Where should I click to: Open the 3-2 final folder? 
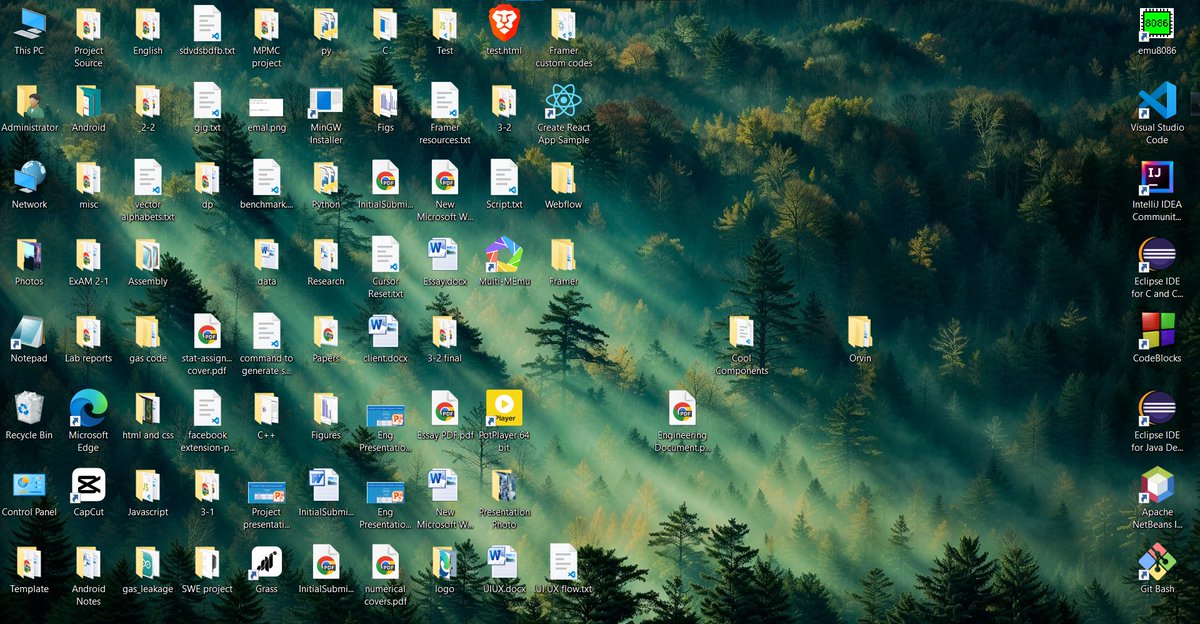pyautogui.click(x=445, y=338)
